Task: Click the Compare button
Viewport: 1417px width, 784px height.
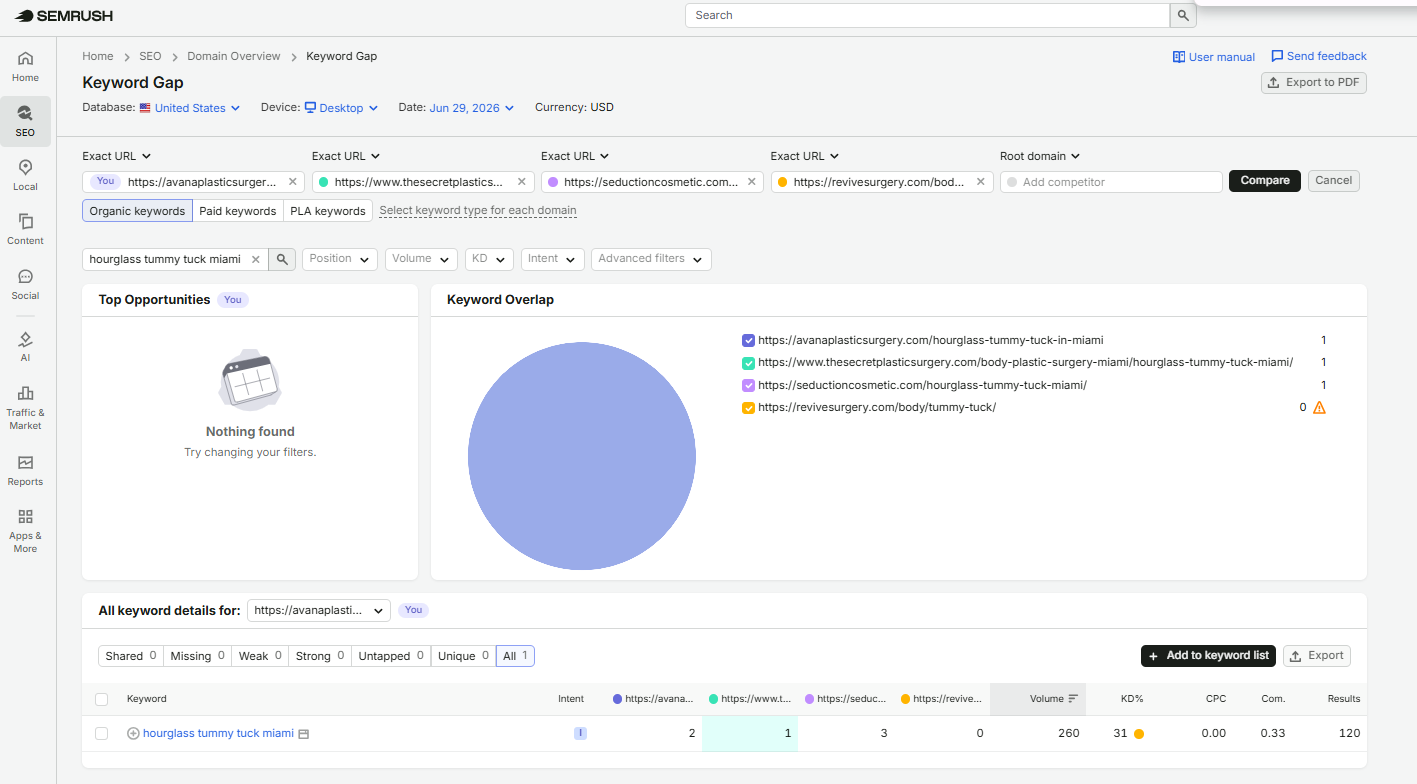Action: 1265,181
